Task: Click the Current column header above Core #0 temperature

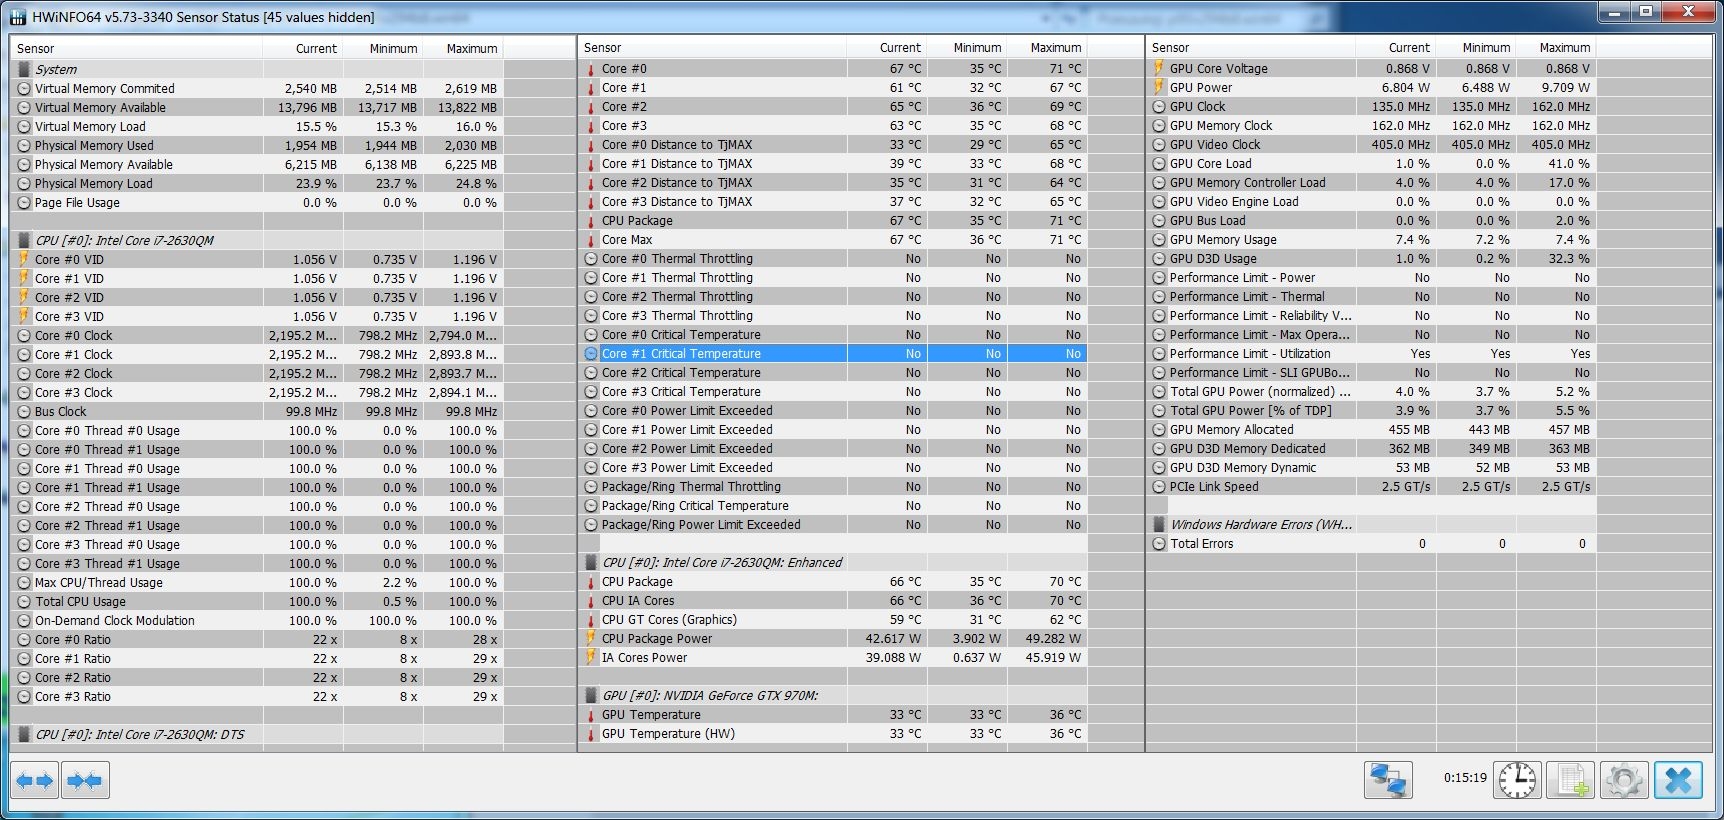Action: (886, 47)
